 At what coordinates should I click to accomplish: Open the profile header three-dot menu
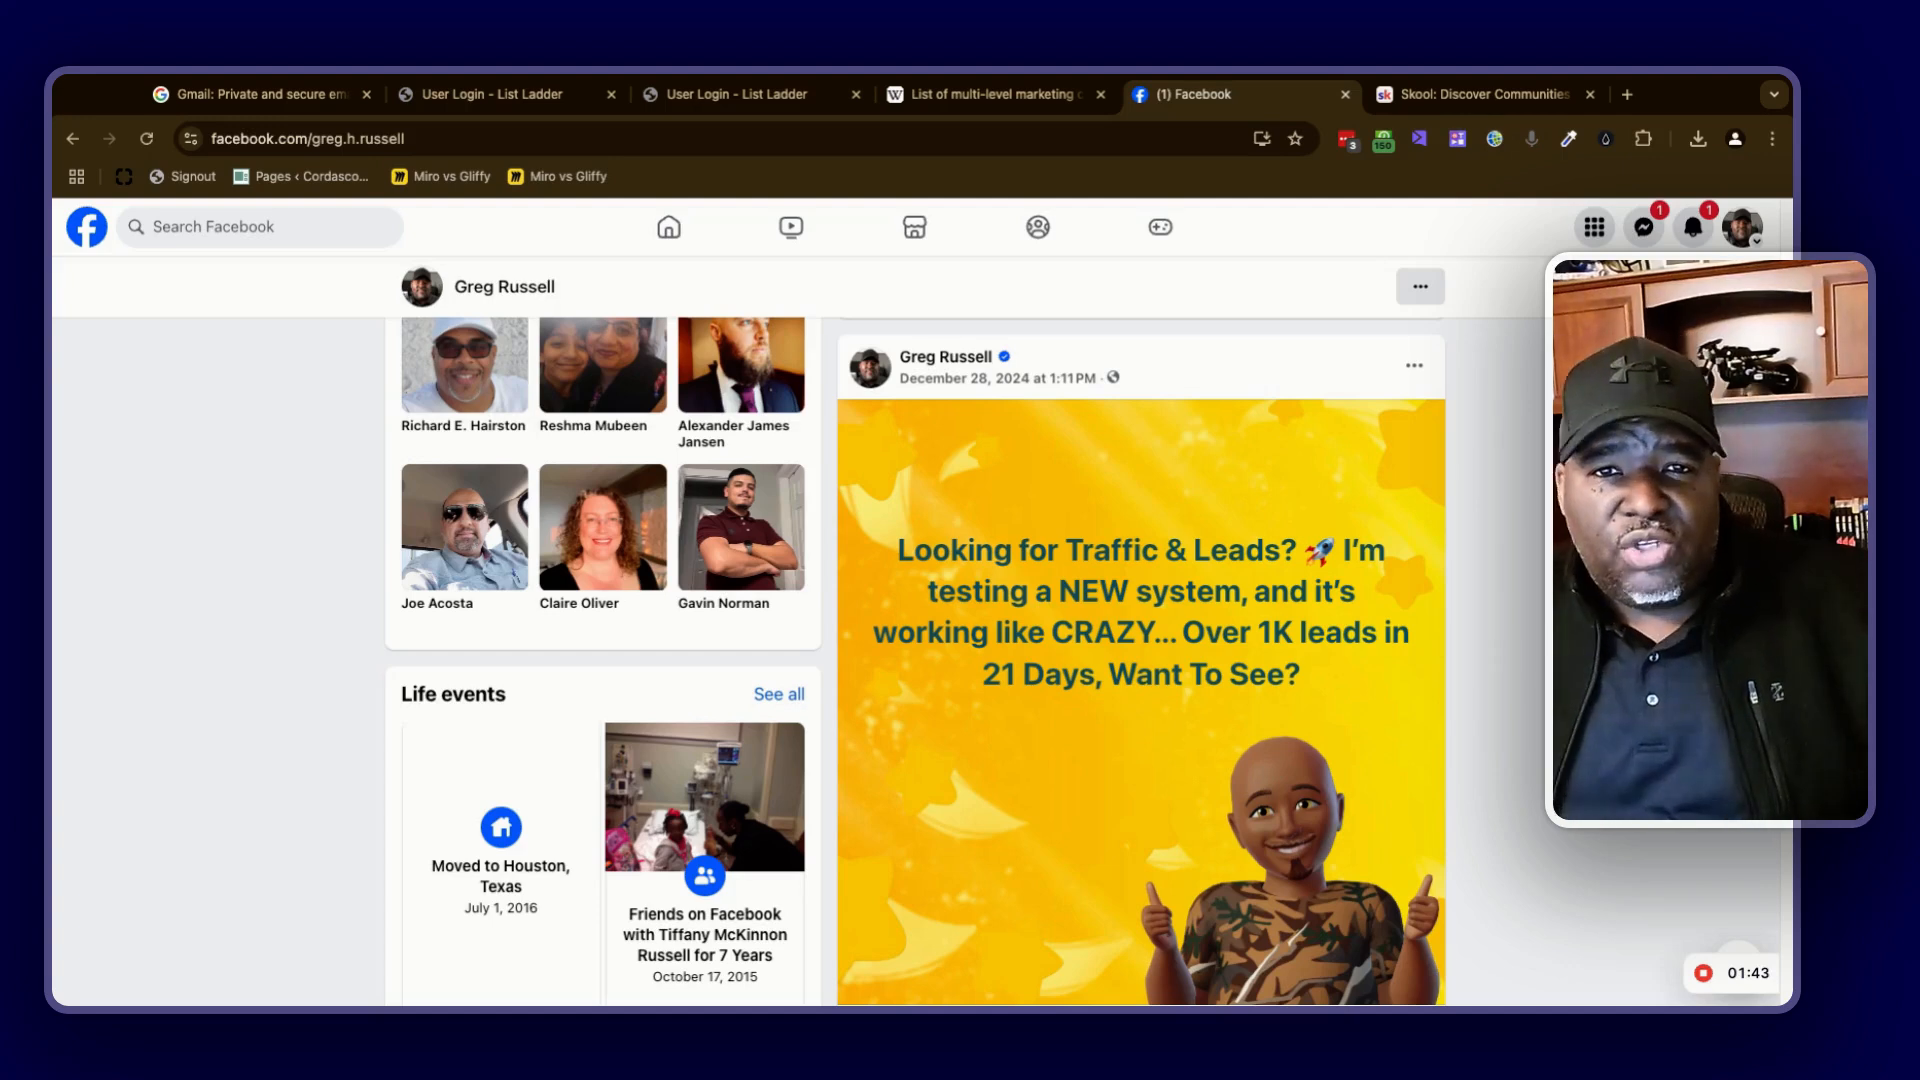tap(1420, 287)
